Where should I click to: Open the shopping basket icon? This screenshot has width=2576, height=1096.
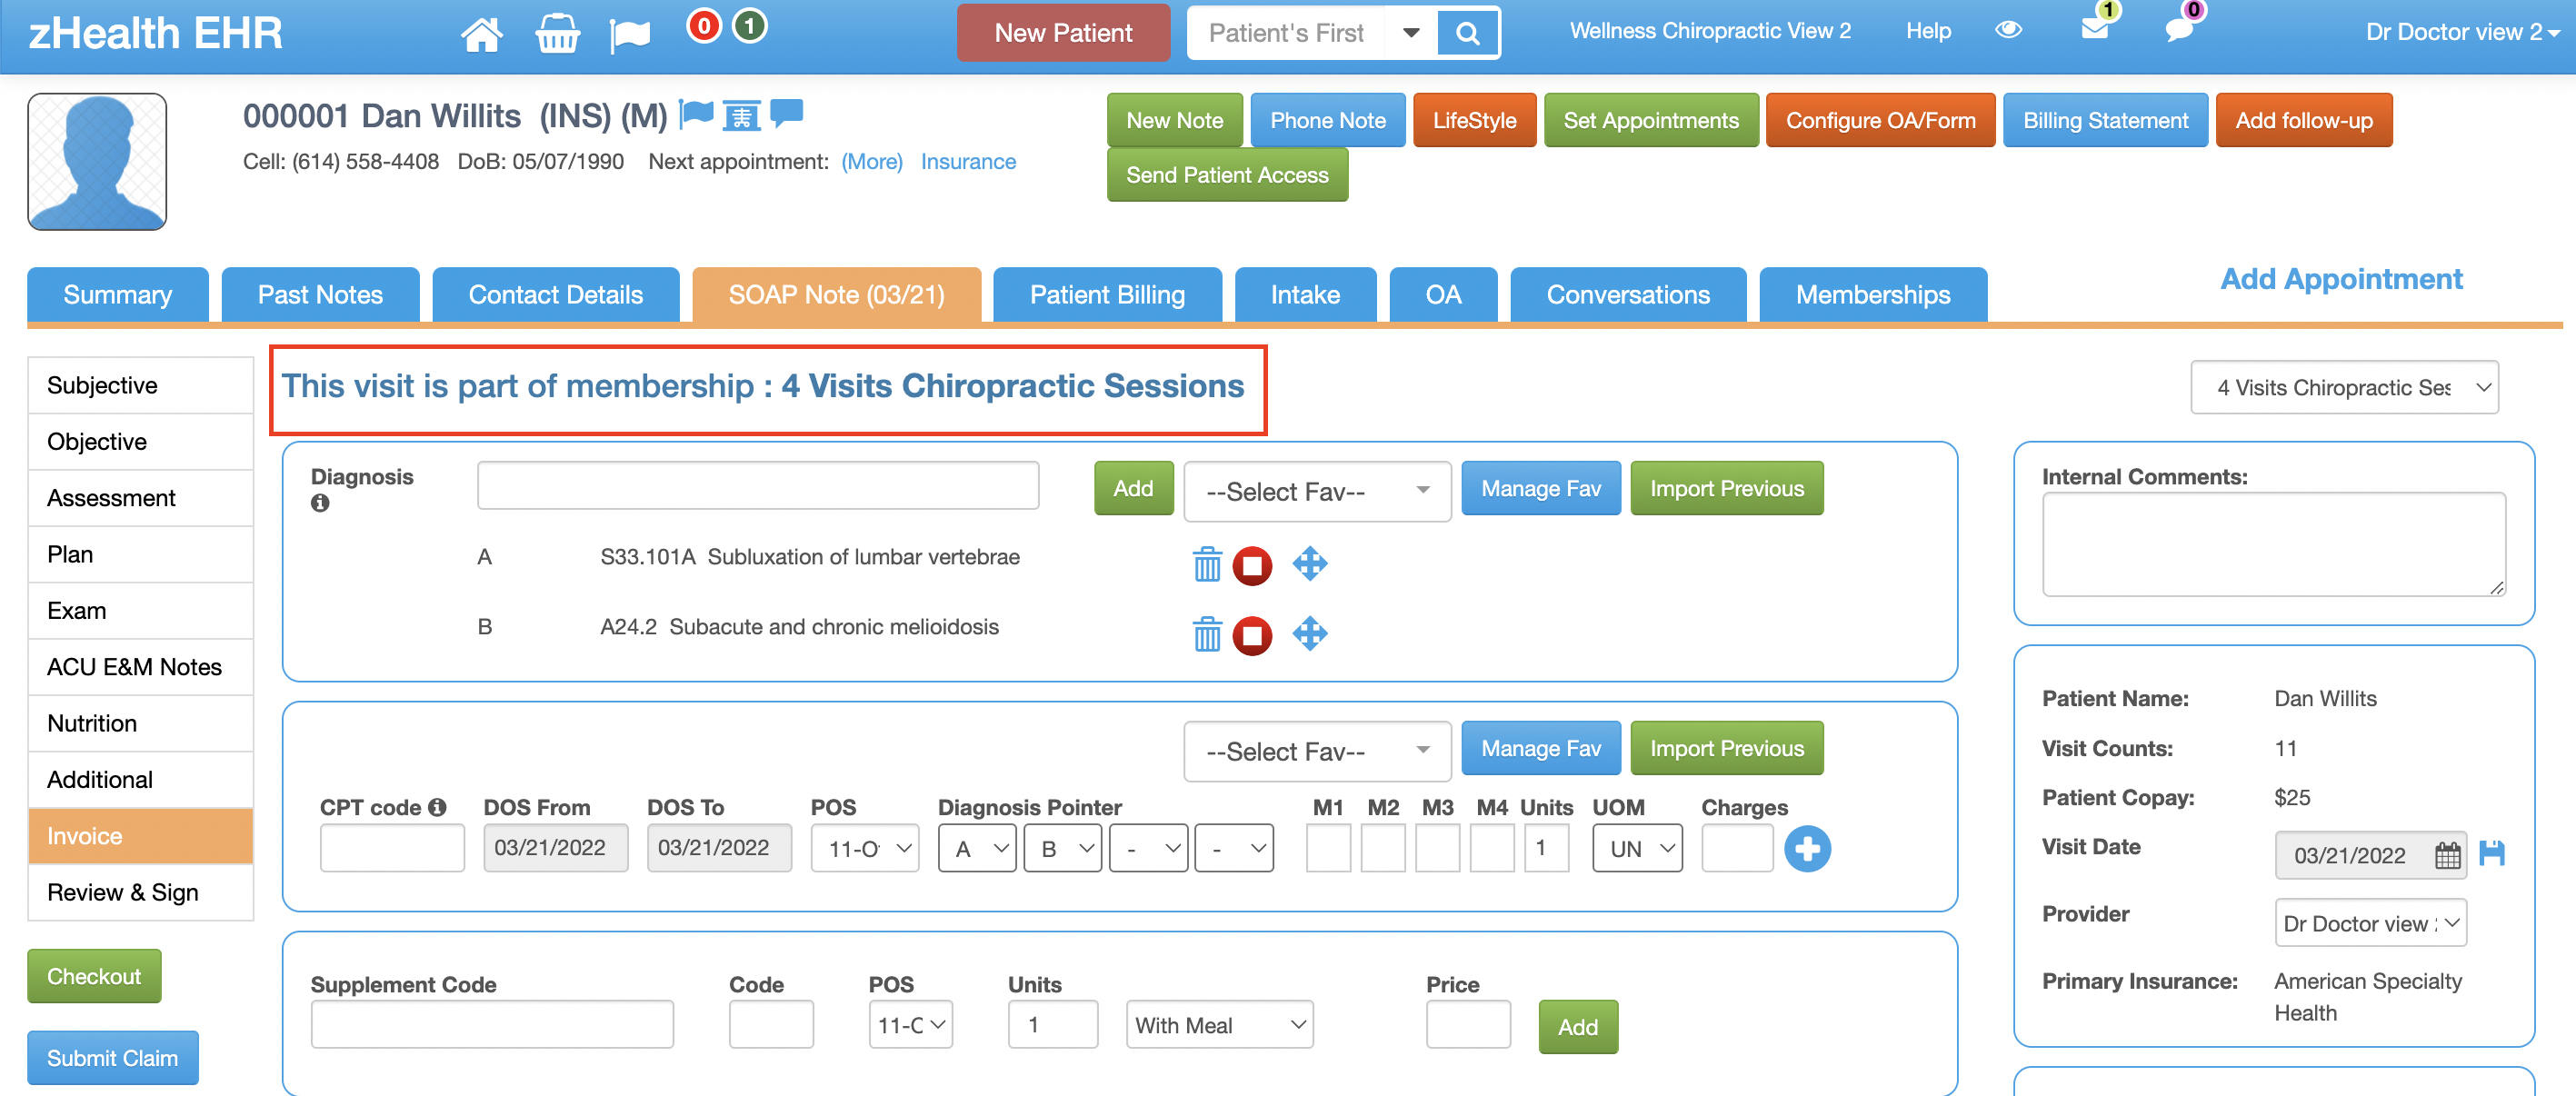[x=557, y=34]
